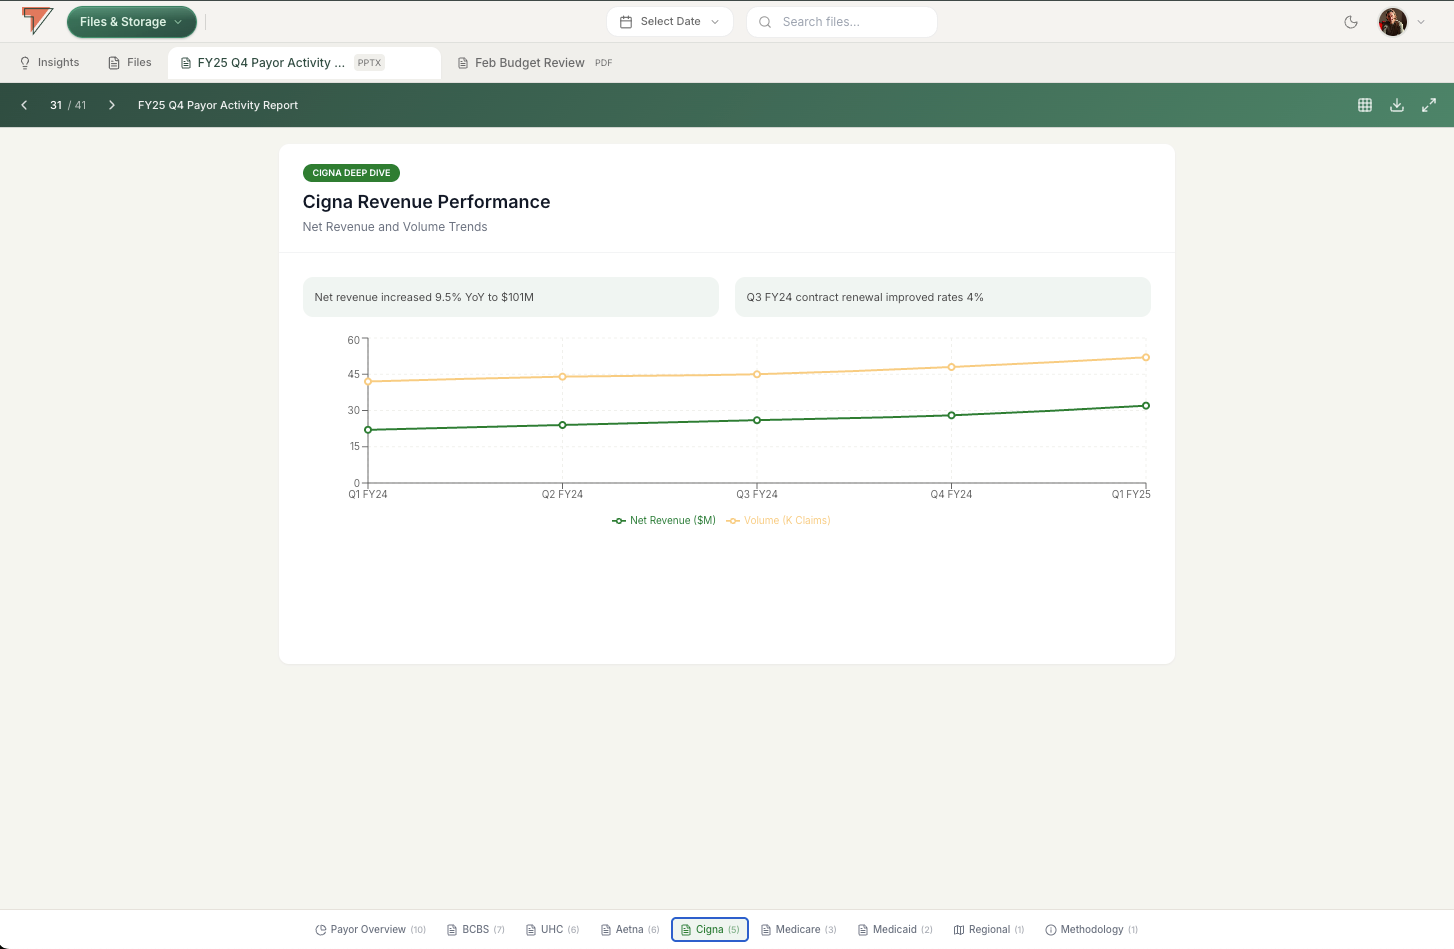Screen dimensions: 1454x949
Task: Jump to the Payor Overview section
Action: coord(370,930)
